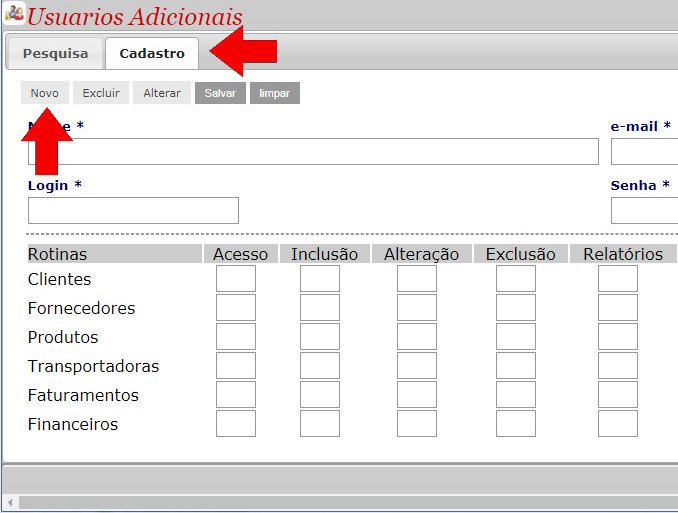
Task: Focus the e-mail input field
Action: 644,152
